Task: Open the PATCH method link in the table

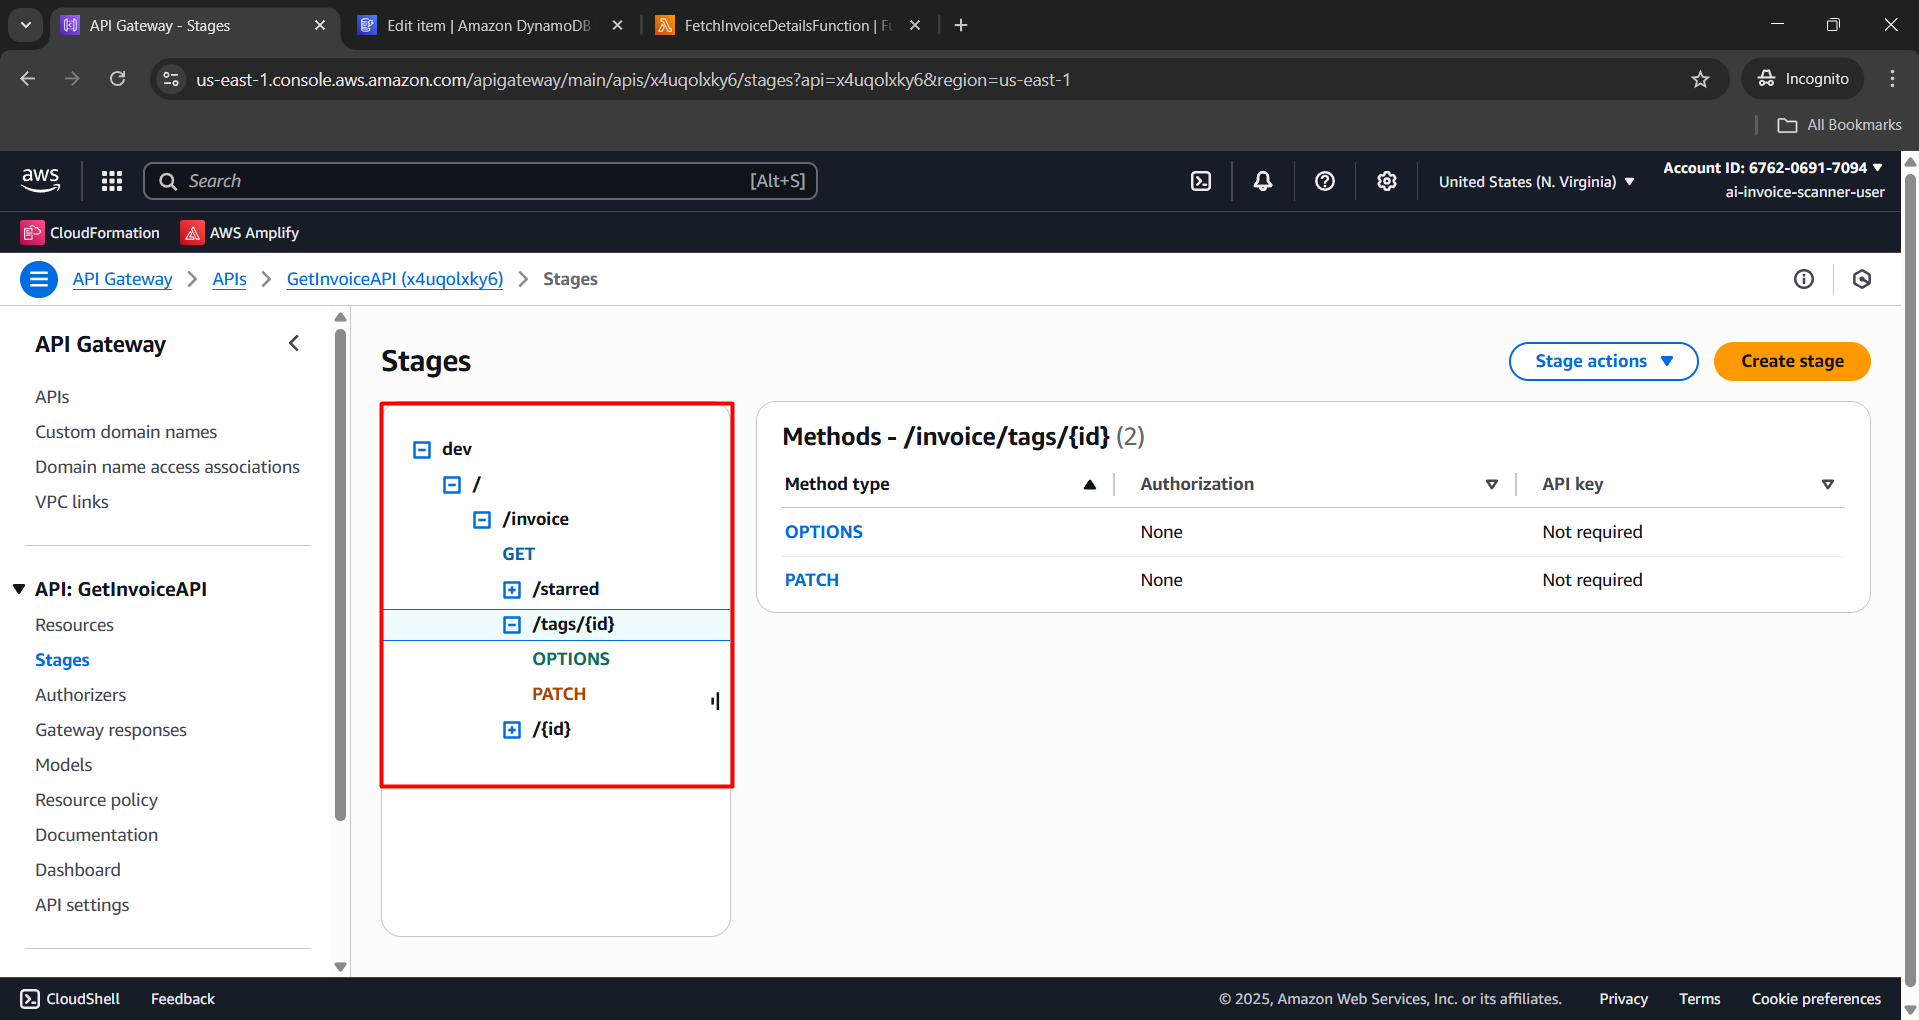Action: pos(811,580)
